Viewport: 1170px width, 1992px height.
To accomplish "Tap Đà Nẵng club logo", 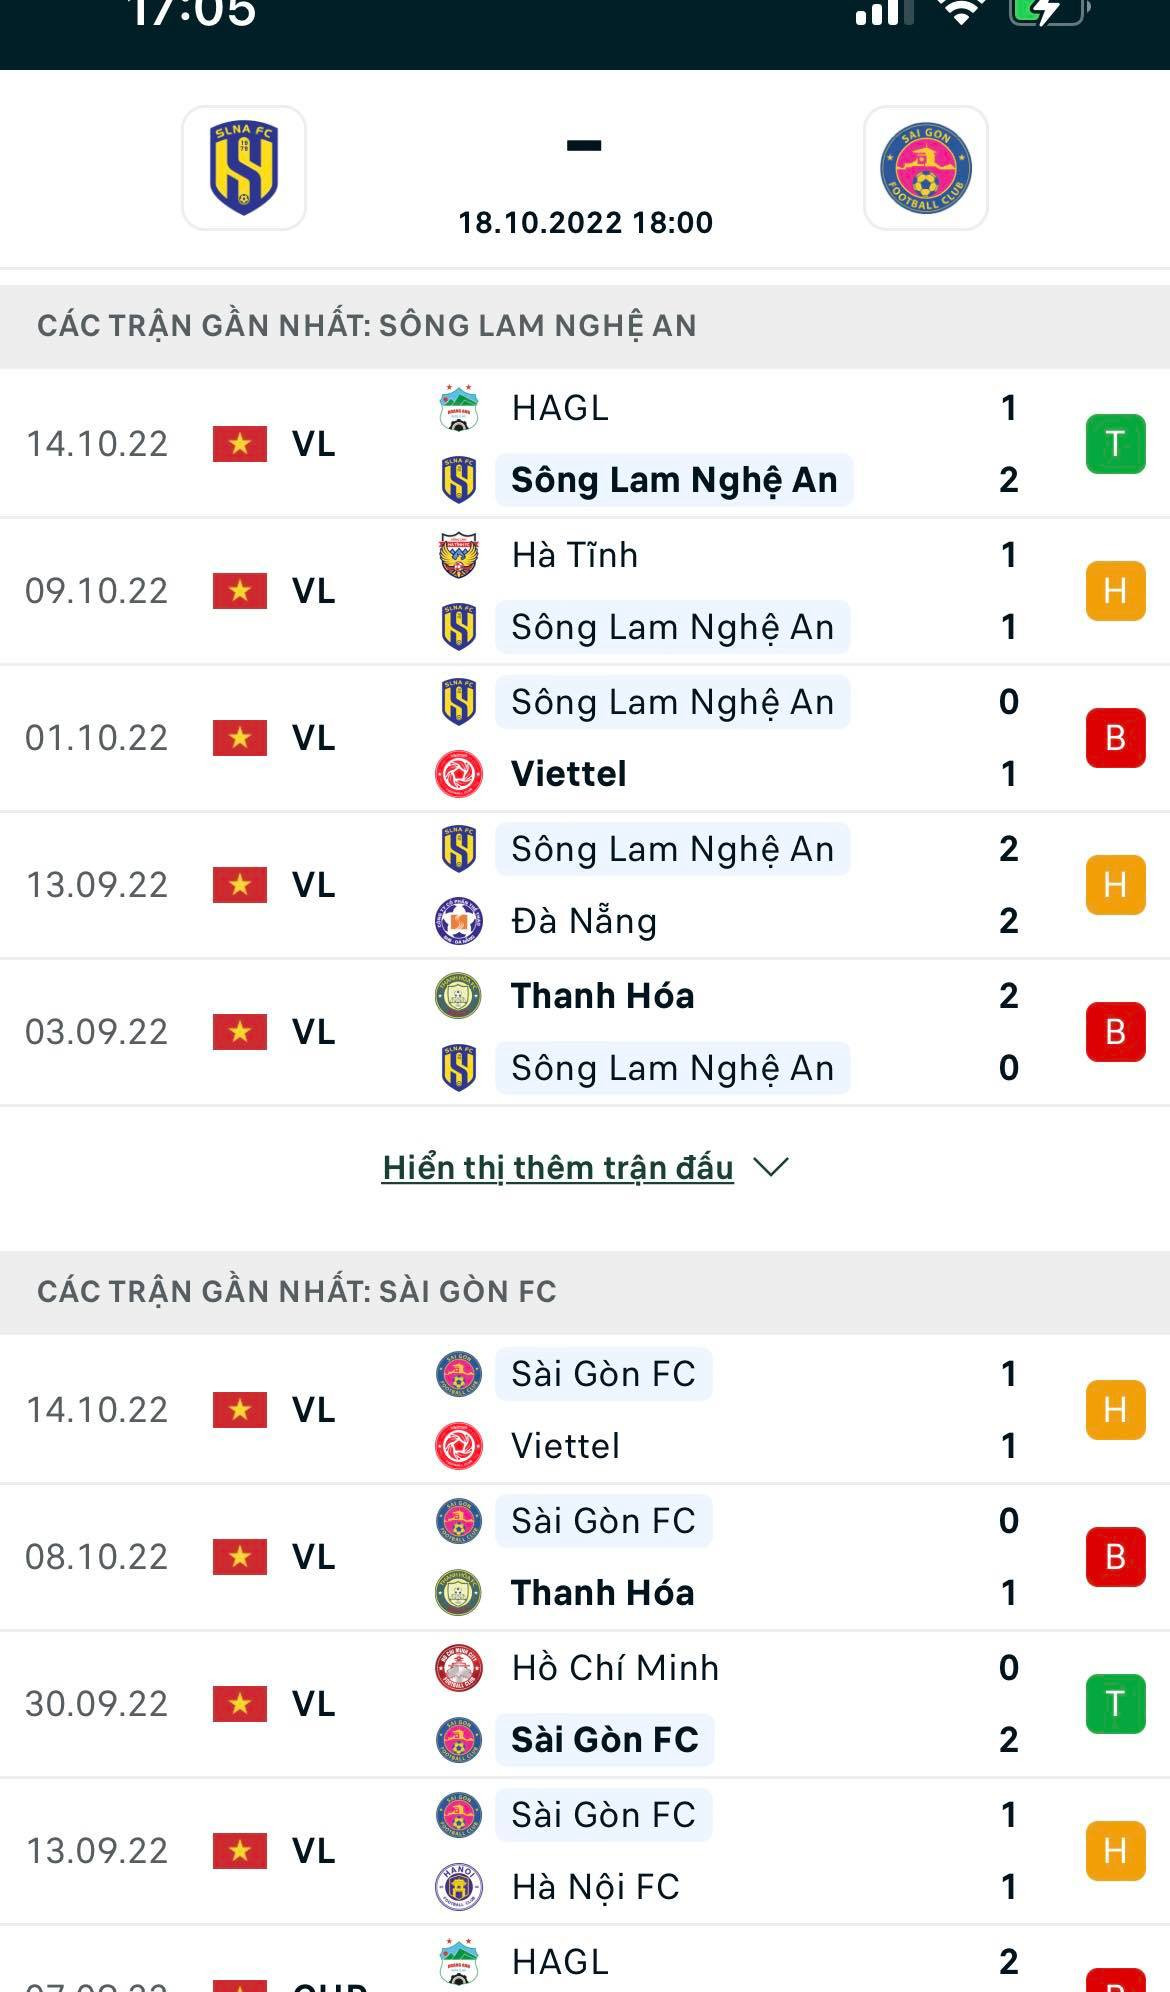I will pos(459,921).
